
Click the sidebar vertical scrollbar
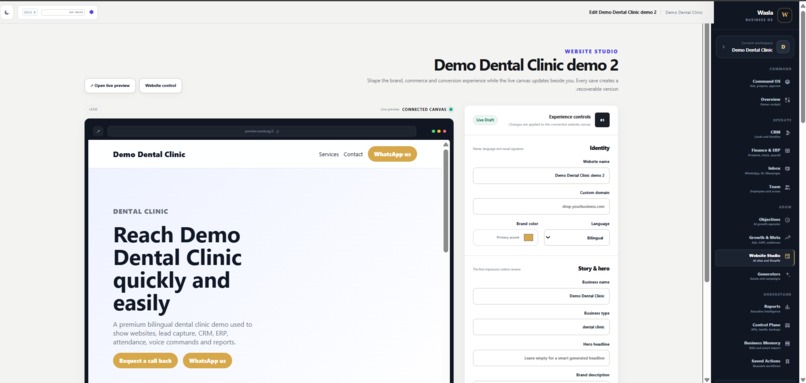click(x=803, y=67)
